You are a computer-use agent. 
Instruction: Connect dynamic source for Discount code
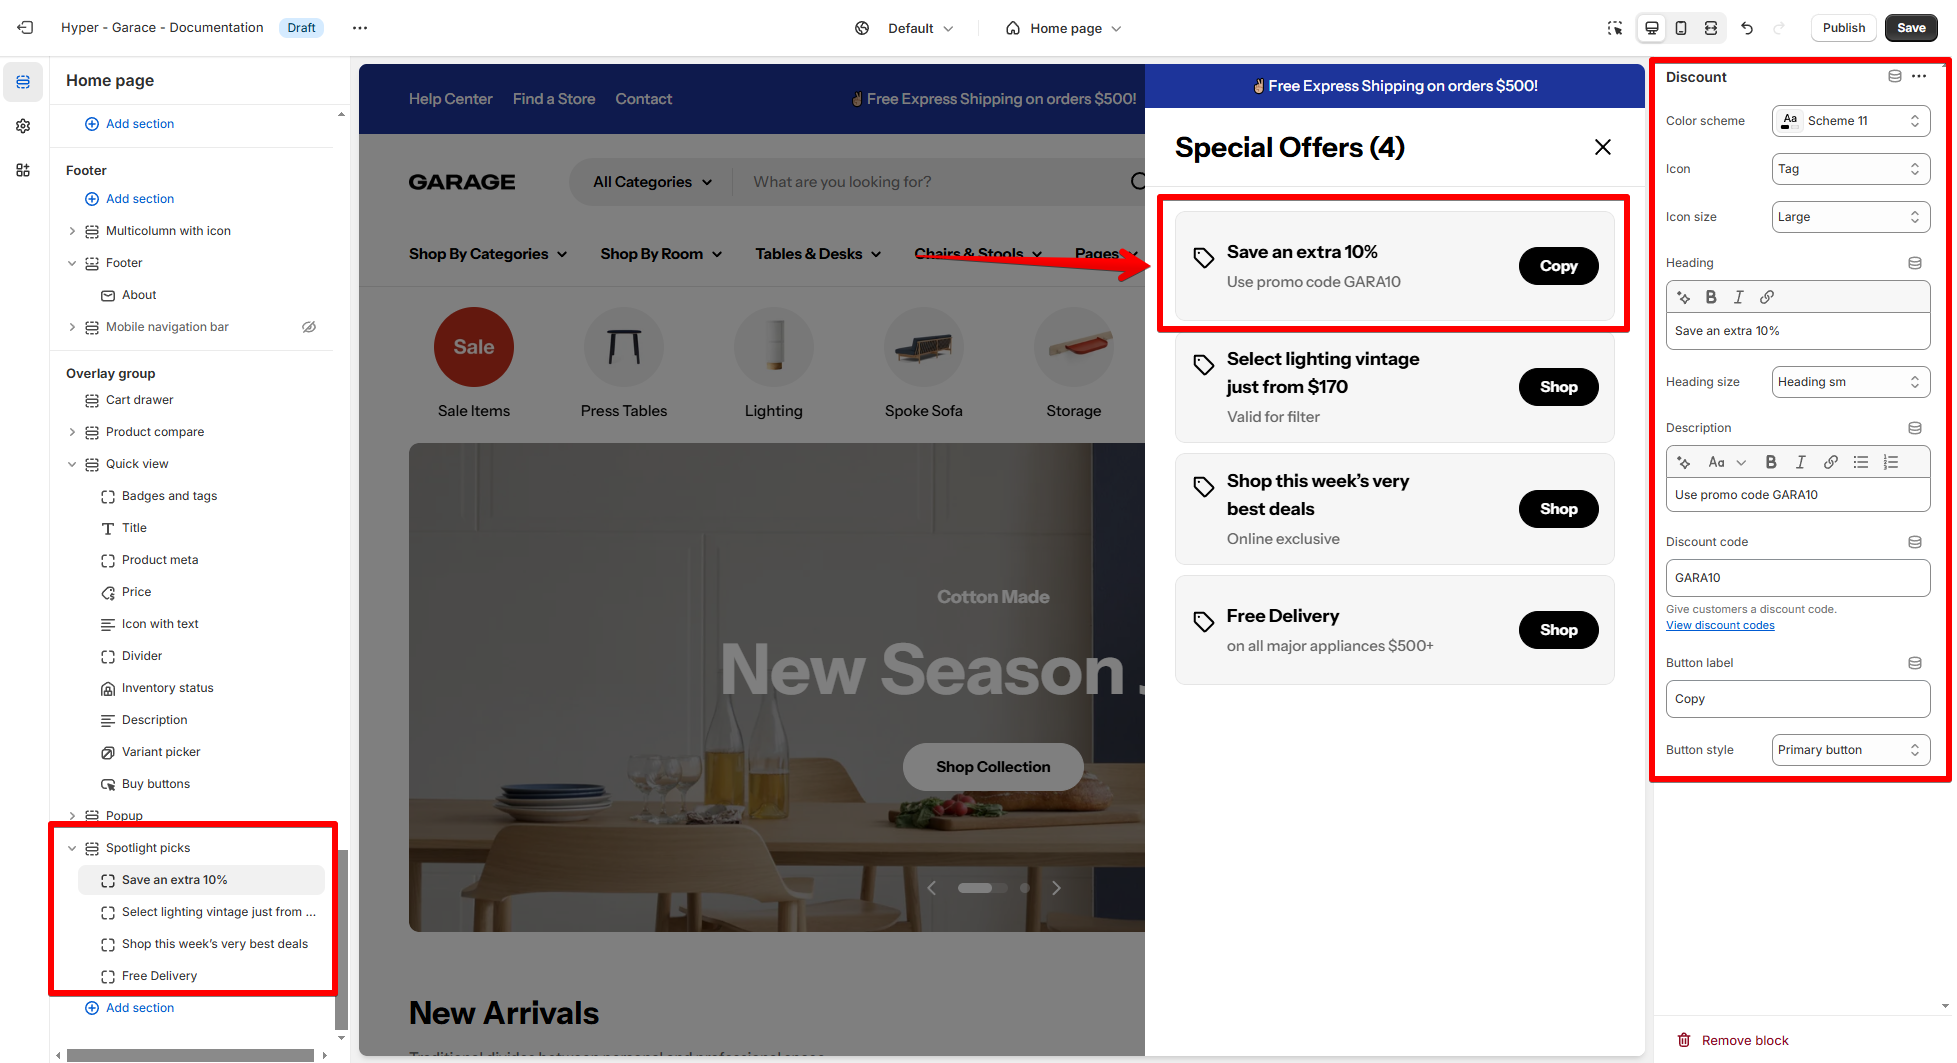point(1915,542)
